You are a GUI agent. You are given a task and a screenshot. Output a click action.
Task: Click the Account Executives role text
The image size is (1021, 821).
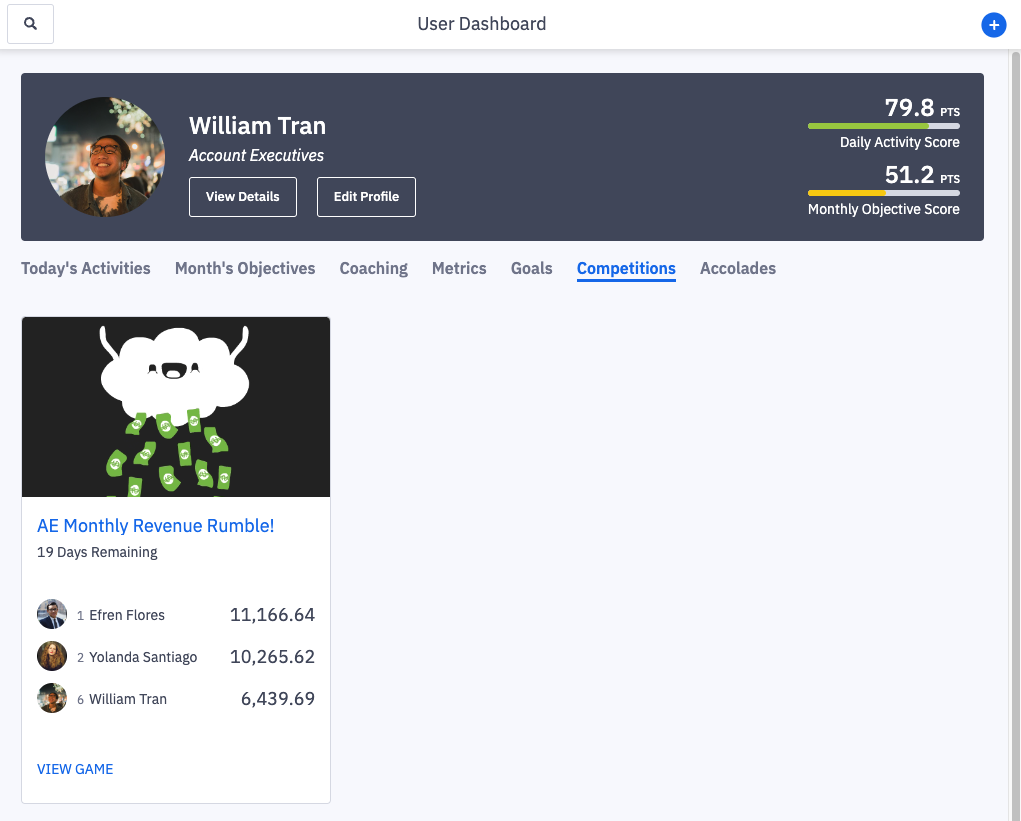257,156
